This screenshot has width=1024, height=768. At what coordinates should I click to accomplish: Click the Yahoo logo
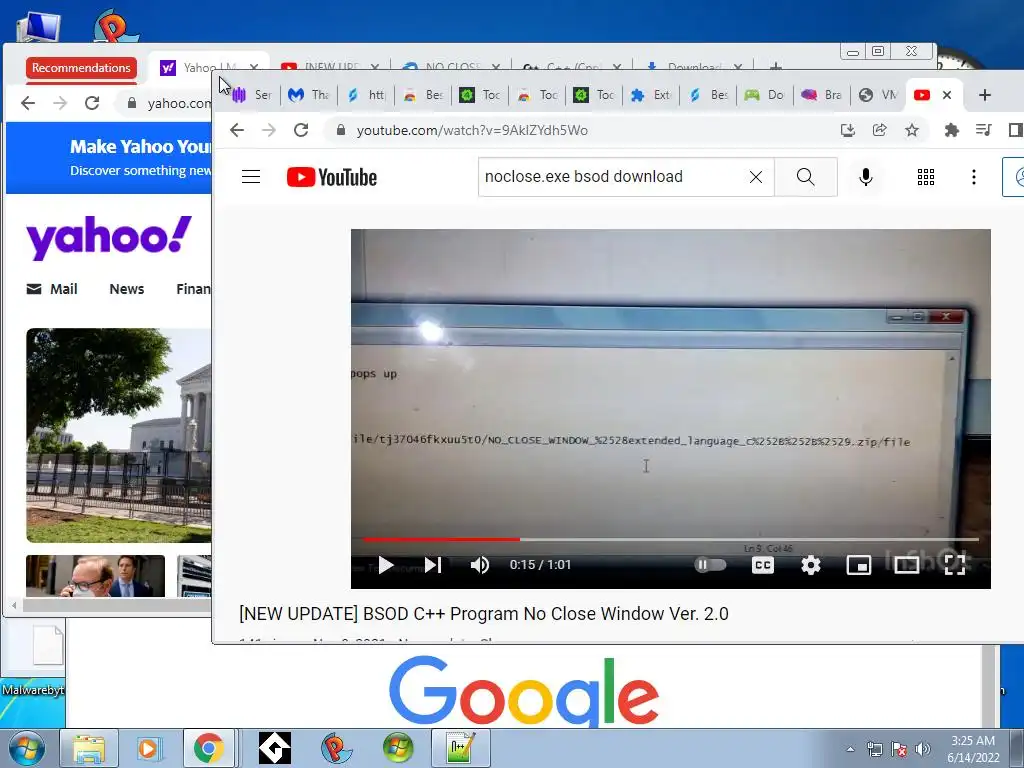point(109,237)
